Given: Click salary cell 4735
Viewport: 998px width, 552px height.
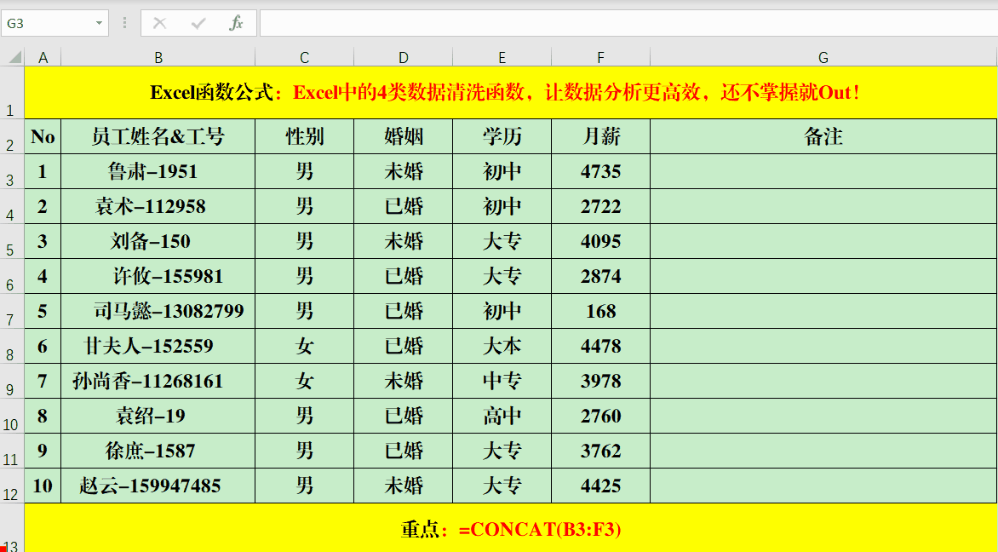Looking at the screenshot, I should click(601, 171).
